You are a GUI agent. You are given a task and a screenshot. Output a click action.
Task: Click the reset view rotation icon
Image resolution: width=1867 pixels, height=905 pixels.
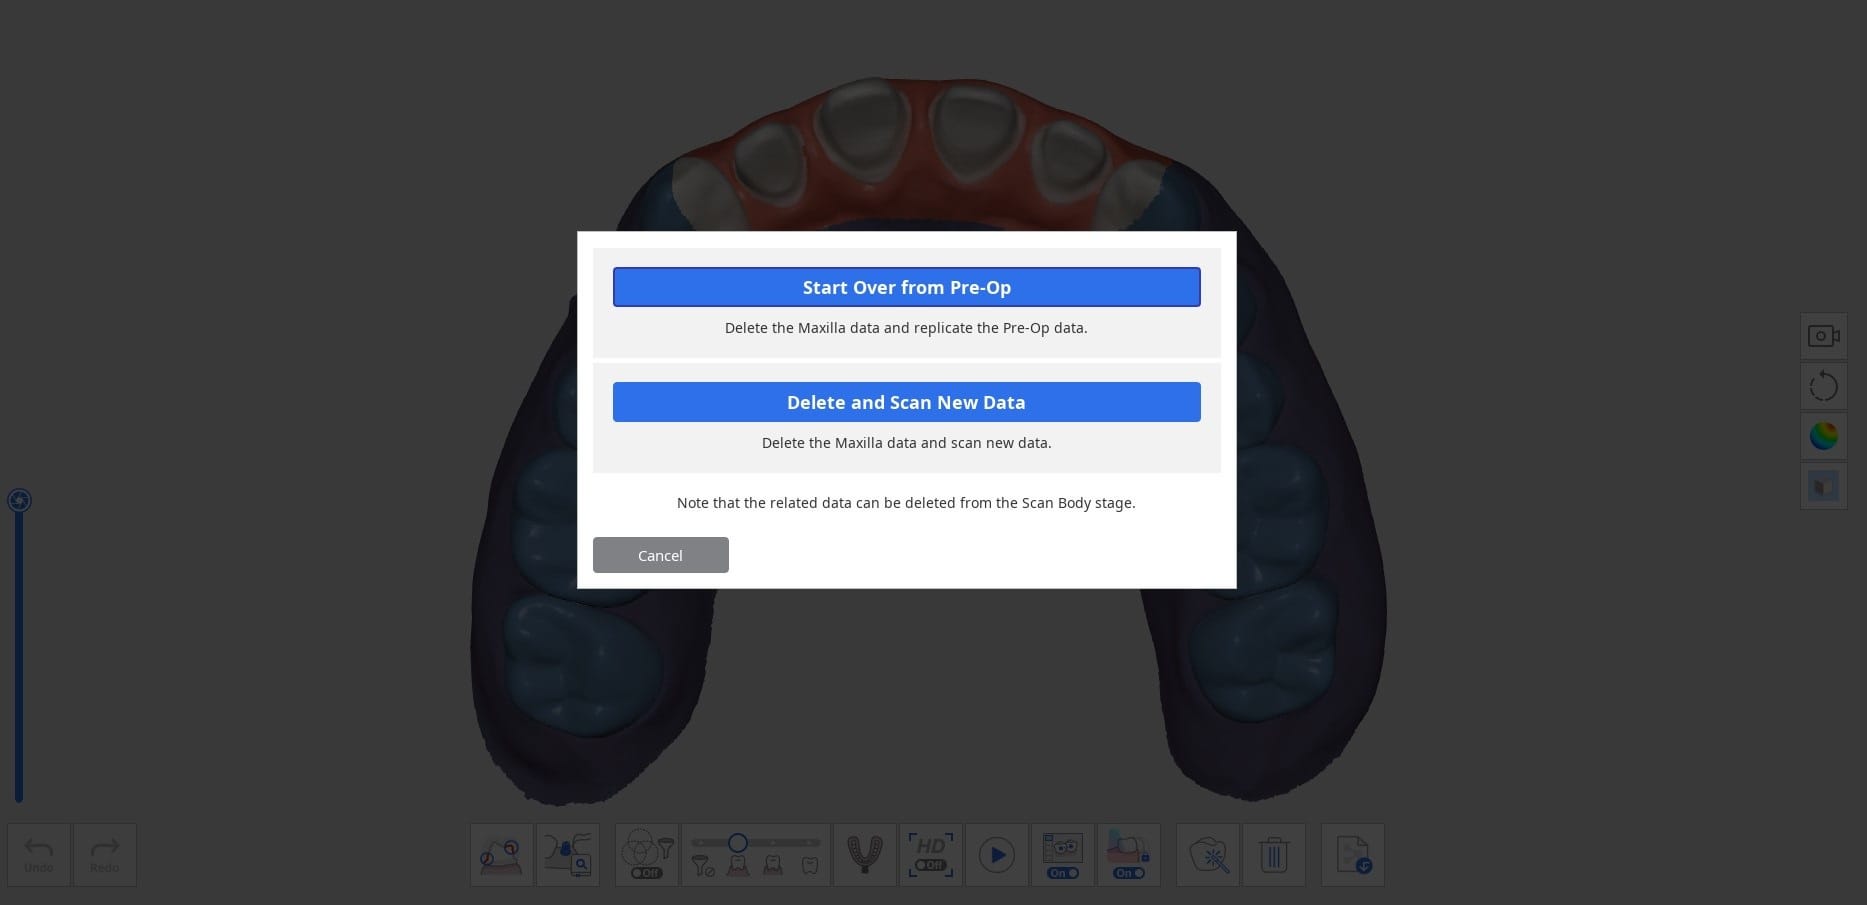point(1824,386)
